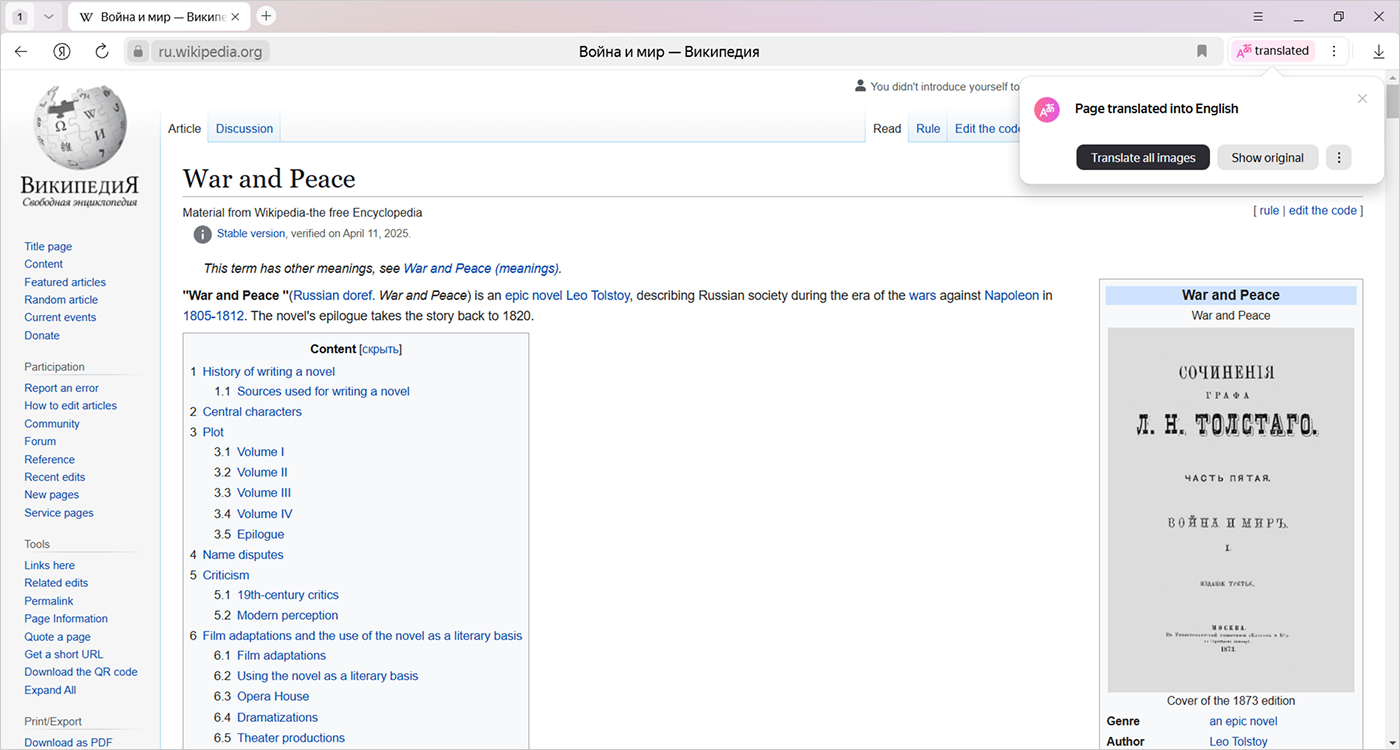Open address bar three-dot menu
The height and width of the screenshot is (750, 1400).
(x=1333, y=51)
